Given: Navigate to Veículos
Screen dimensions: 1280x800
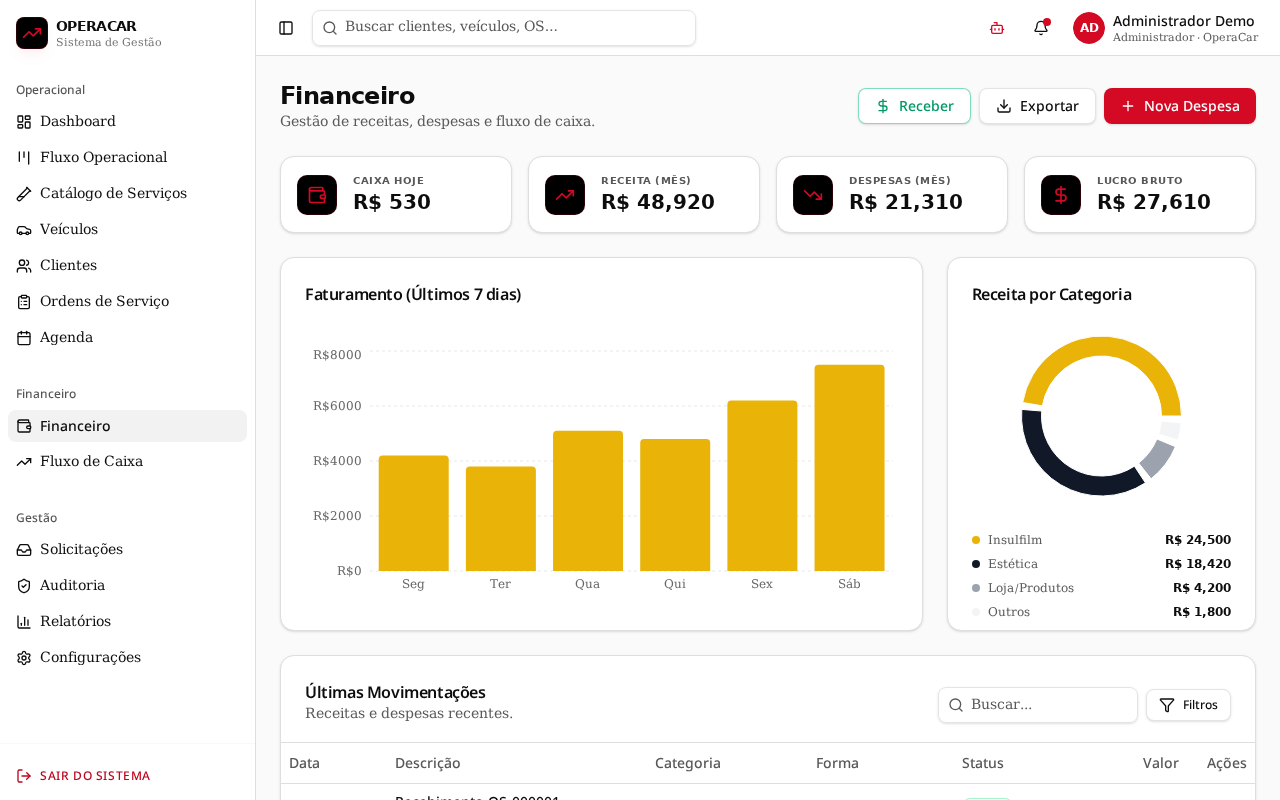Looking at the screenshot, I should point(127,230).
